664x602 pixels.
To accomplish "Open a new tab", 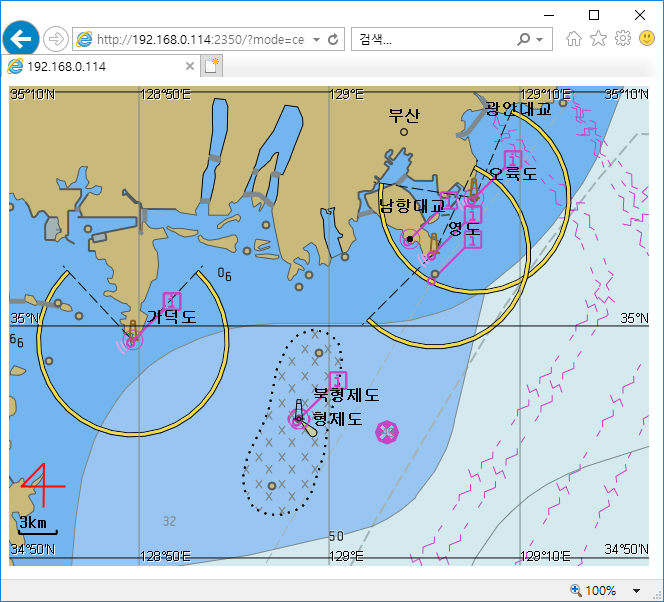I will click(212, 66).
